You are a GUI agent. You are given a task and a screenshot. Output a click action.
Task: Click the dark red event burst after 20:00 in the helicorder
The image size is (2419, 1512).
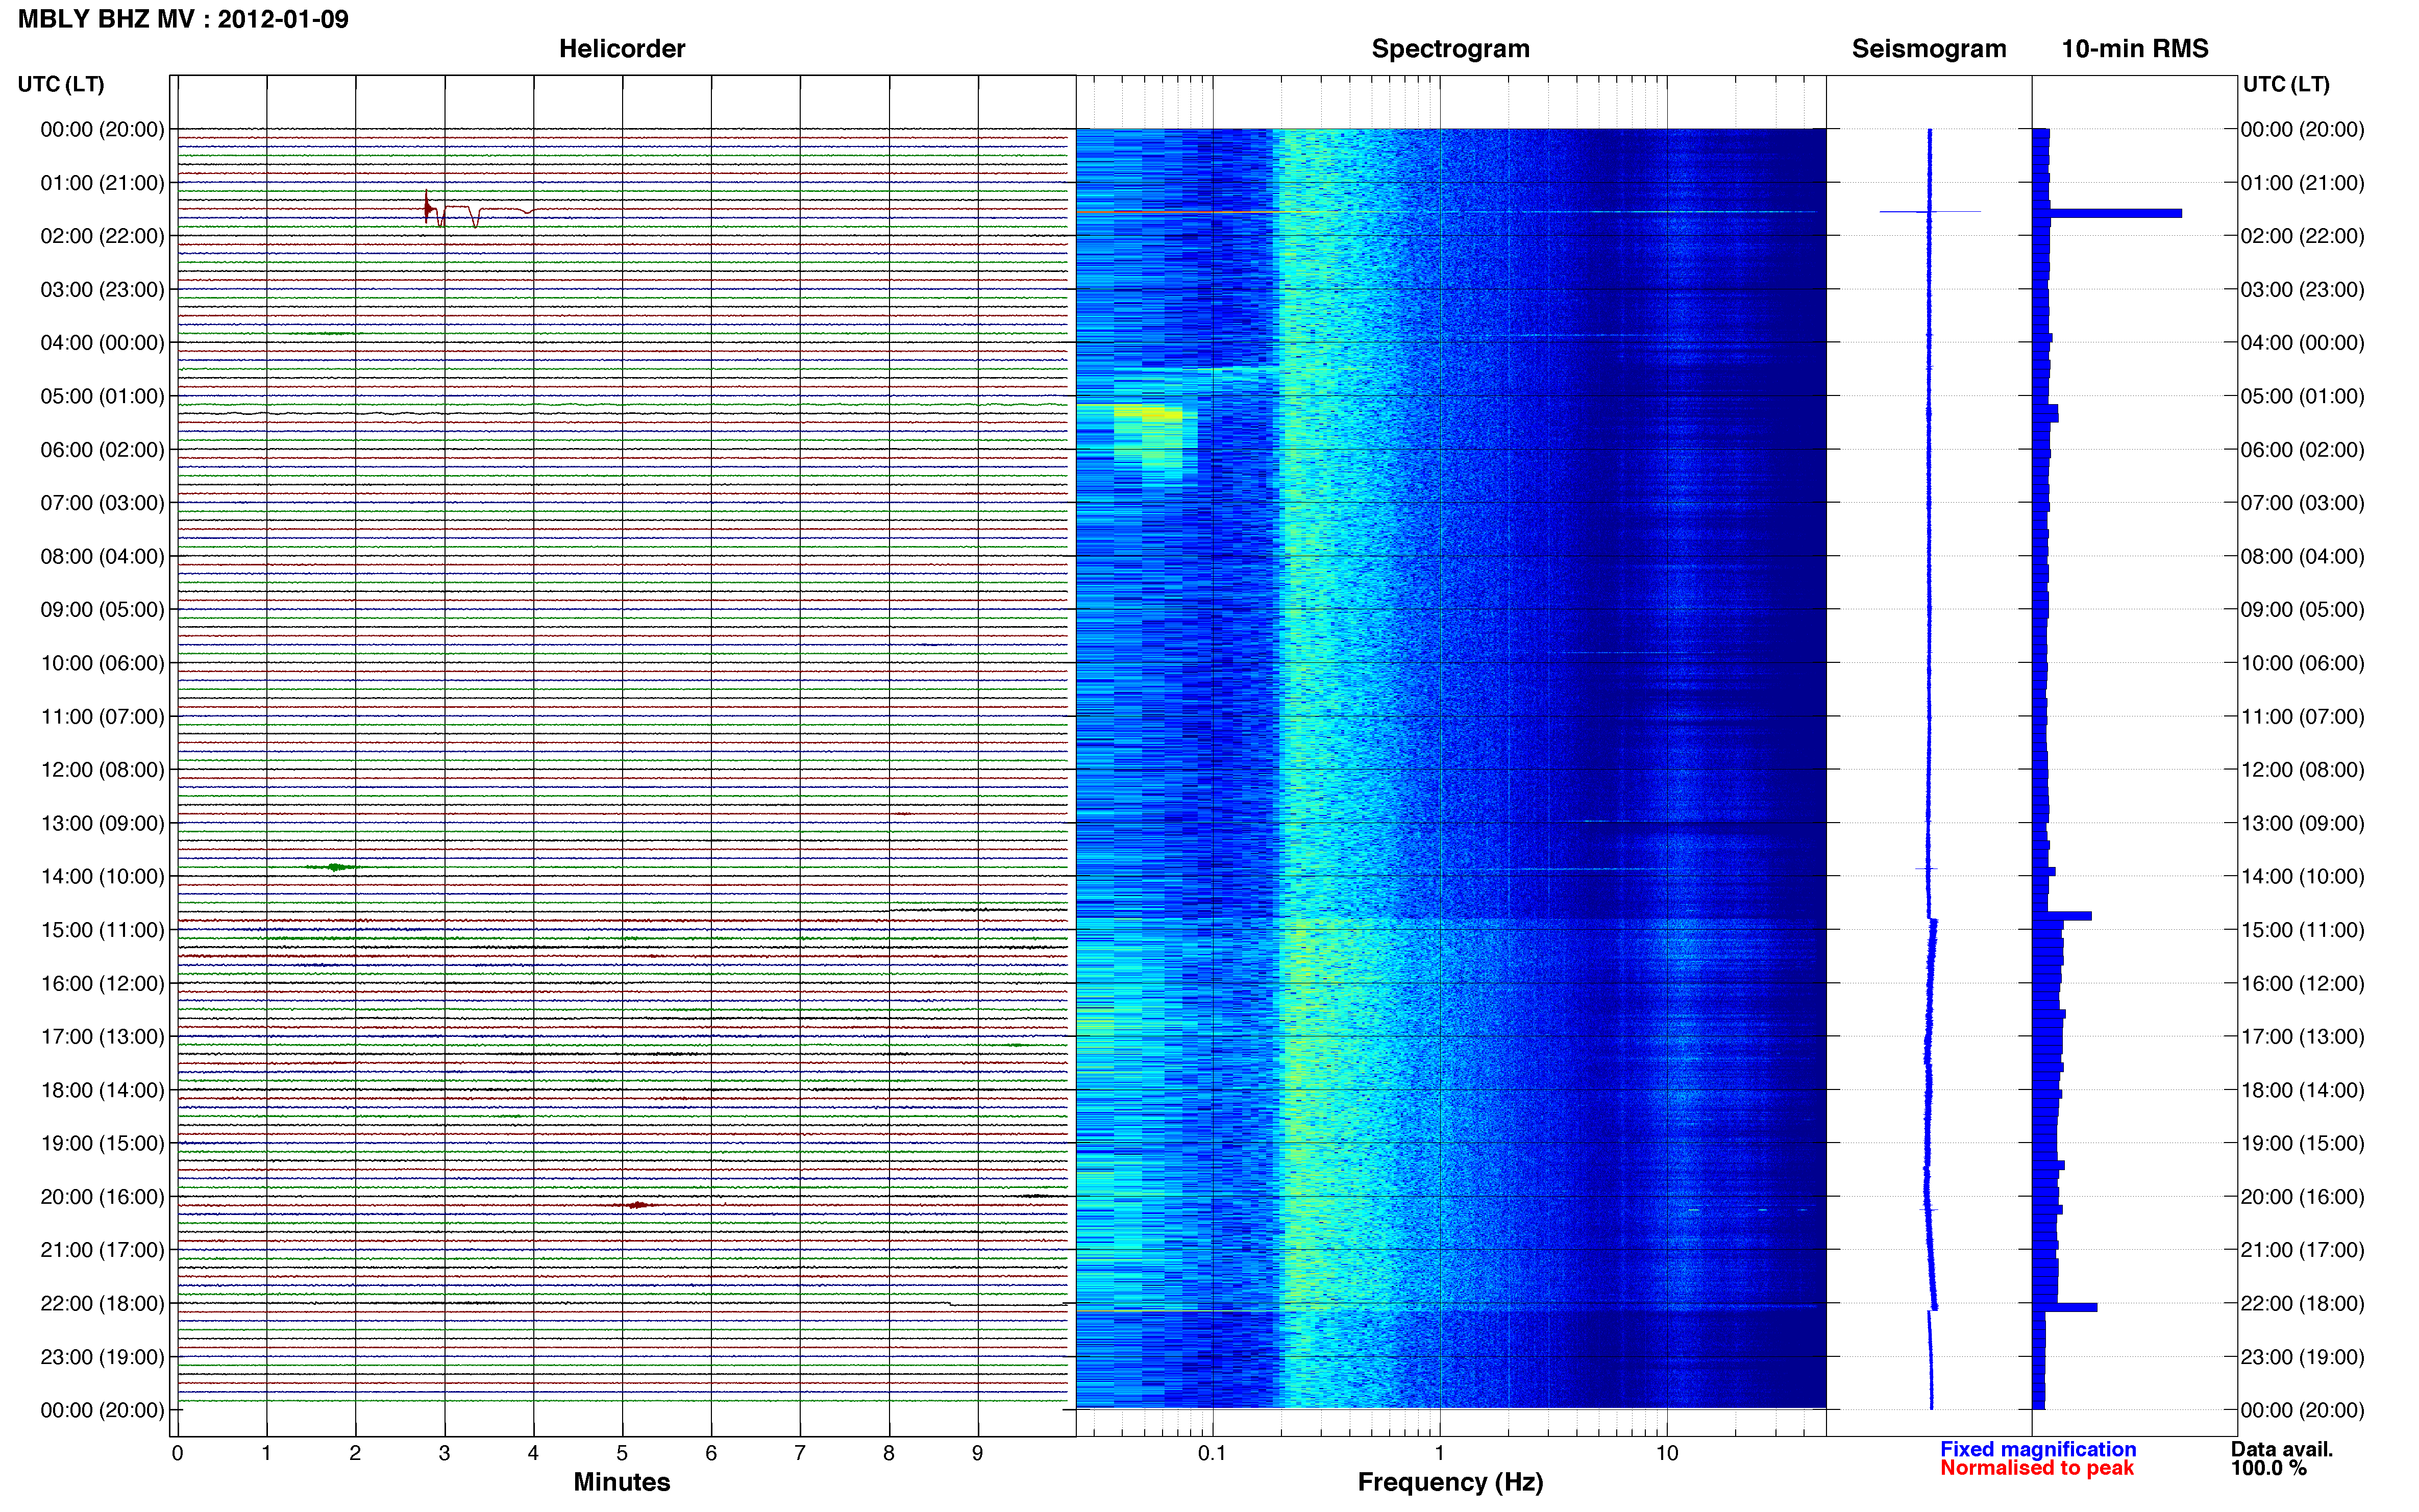pyautogui.click(x=637, y=1205)
